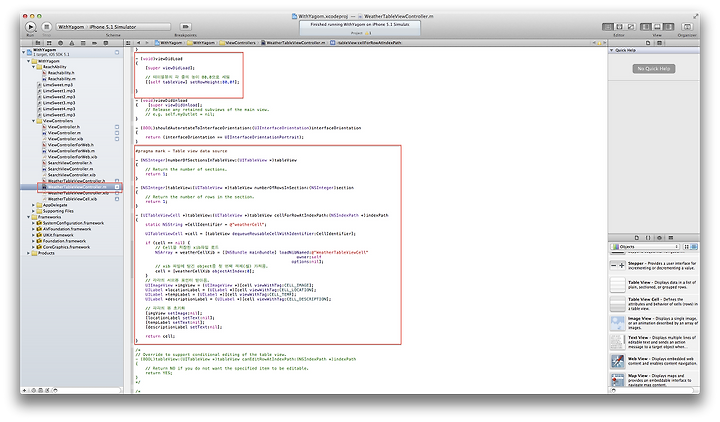This screenshot has height=422, width=720.
Task: Select the Assistant editor mode button
Action: click(x=619, y=27)
